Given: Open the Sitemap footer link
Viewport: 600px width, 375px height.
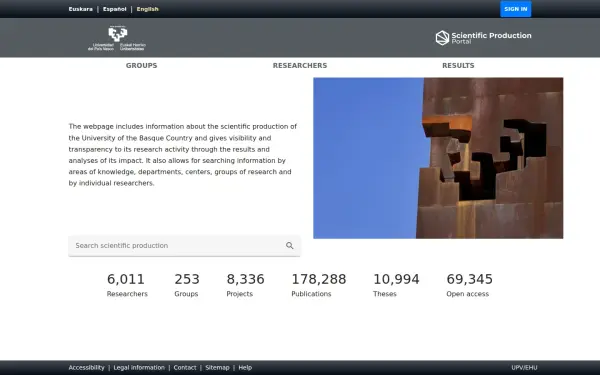Looking at the screenshot, I should click(x=217, y=368).
